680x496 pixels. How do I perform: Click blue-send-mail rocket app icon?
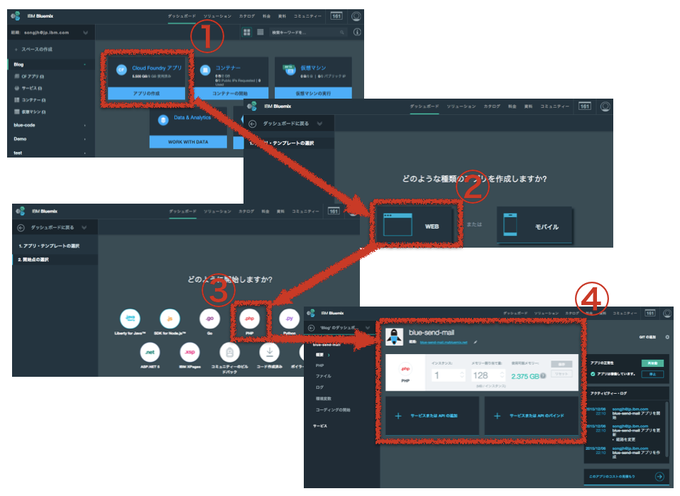394,337
